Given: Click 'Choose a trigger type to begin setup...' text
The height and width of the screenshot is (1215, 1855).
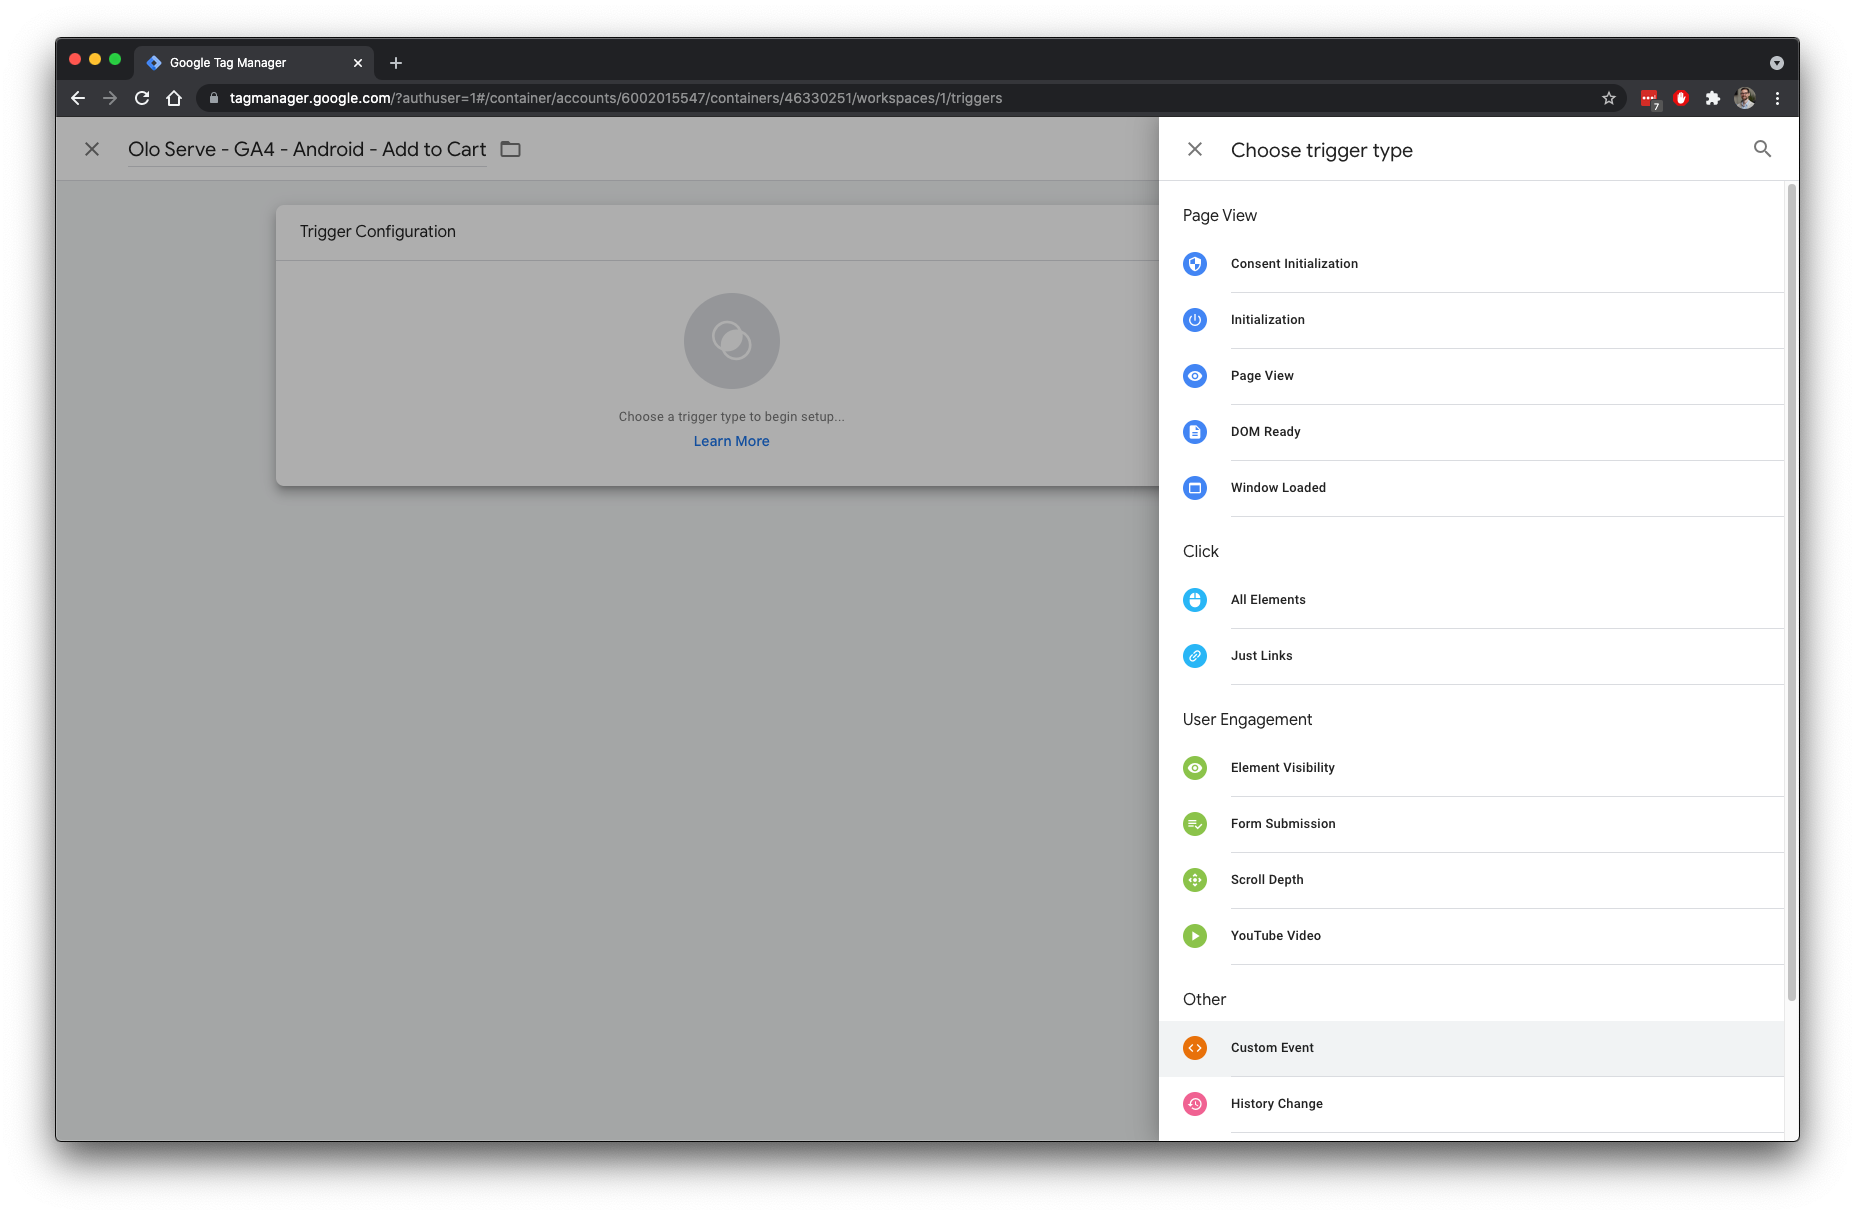Looking at the screenshot, I should coord(732,417).
